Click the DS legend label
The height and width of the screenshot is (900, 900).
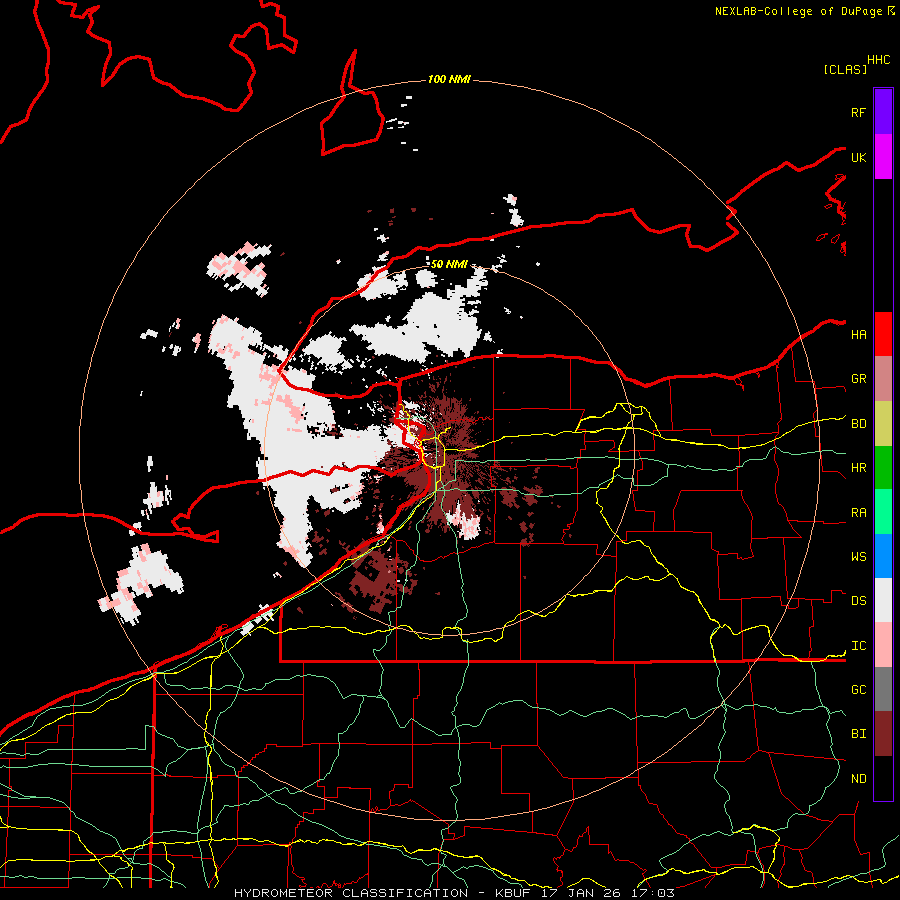859,600
